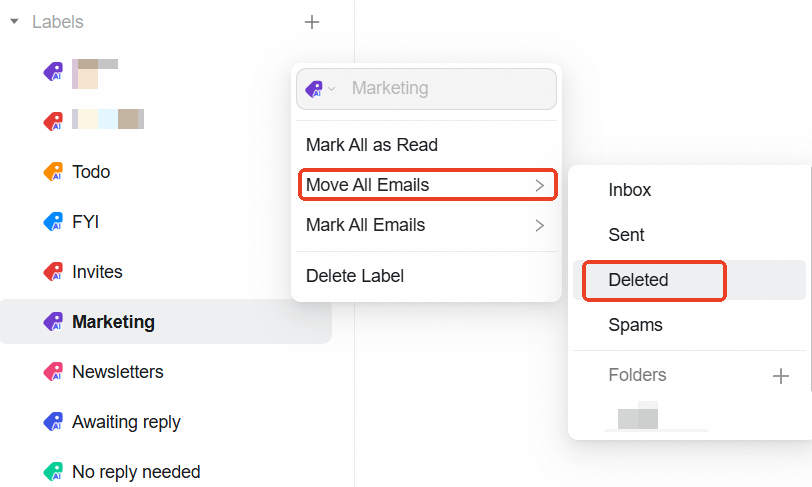Click the Labels section heading
812x487 pixels.
(57, 22)
